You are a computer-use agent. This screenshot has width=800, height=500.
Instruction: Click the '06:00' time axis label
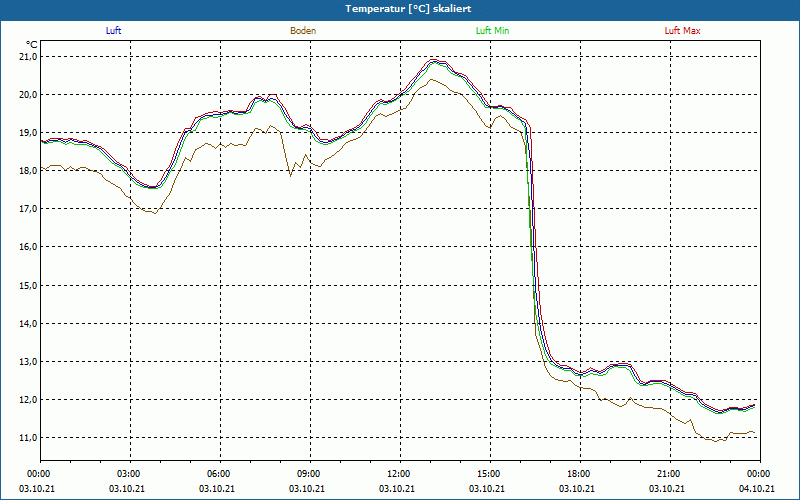point(218,474)
